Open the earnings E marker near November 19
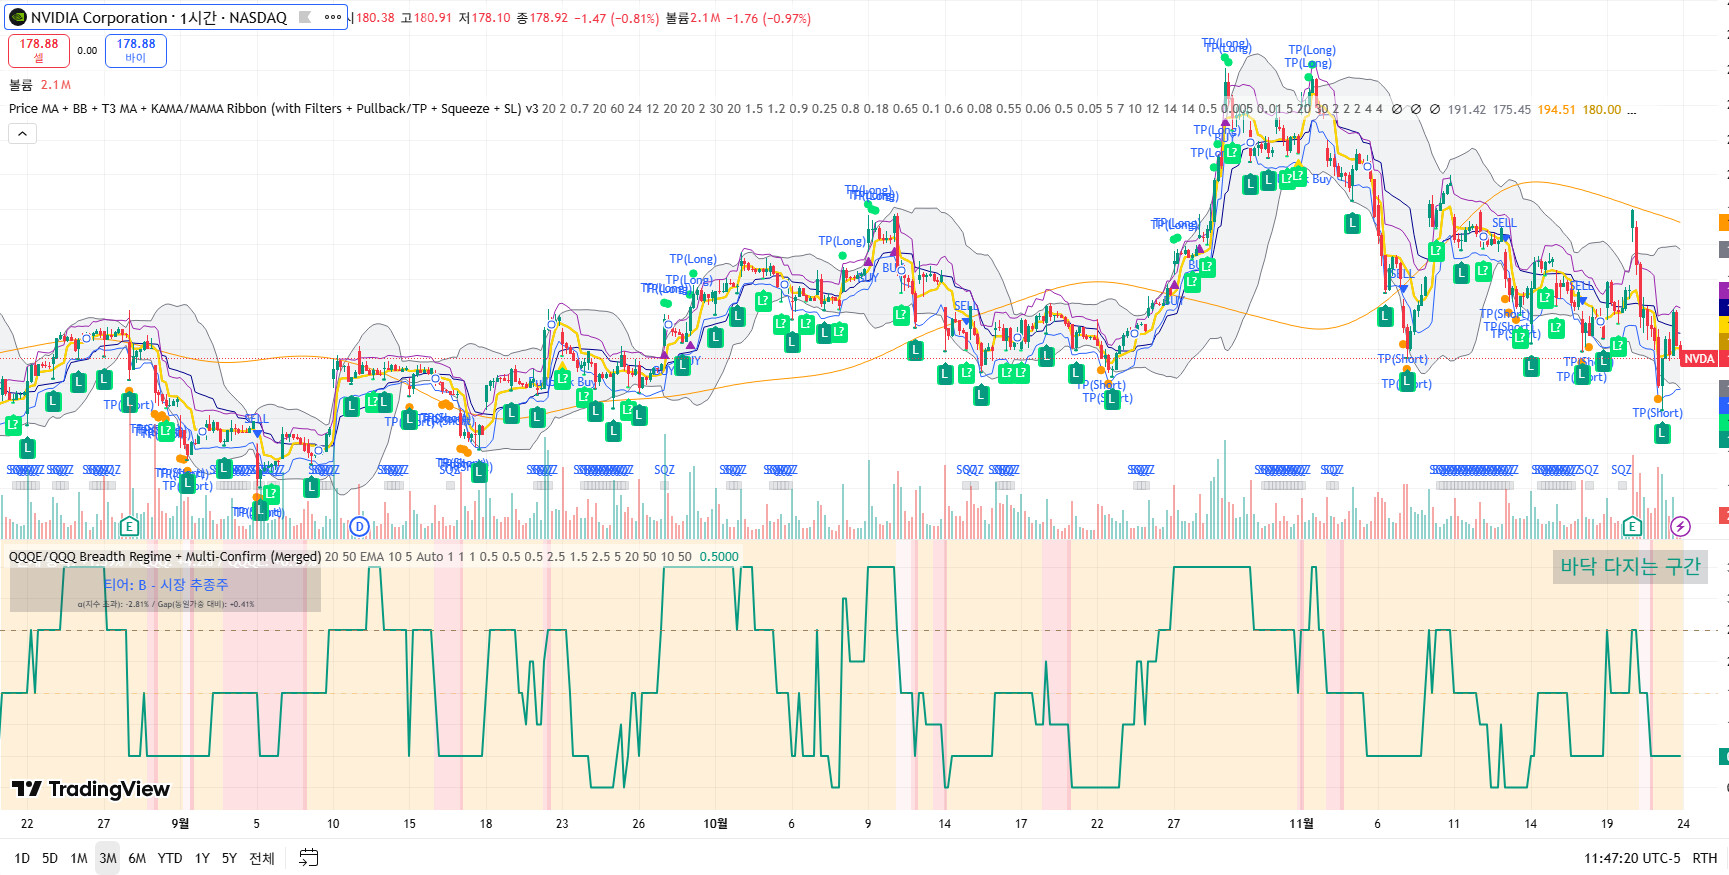The image size is (1729, 875). click(x=1632, y=526)
